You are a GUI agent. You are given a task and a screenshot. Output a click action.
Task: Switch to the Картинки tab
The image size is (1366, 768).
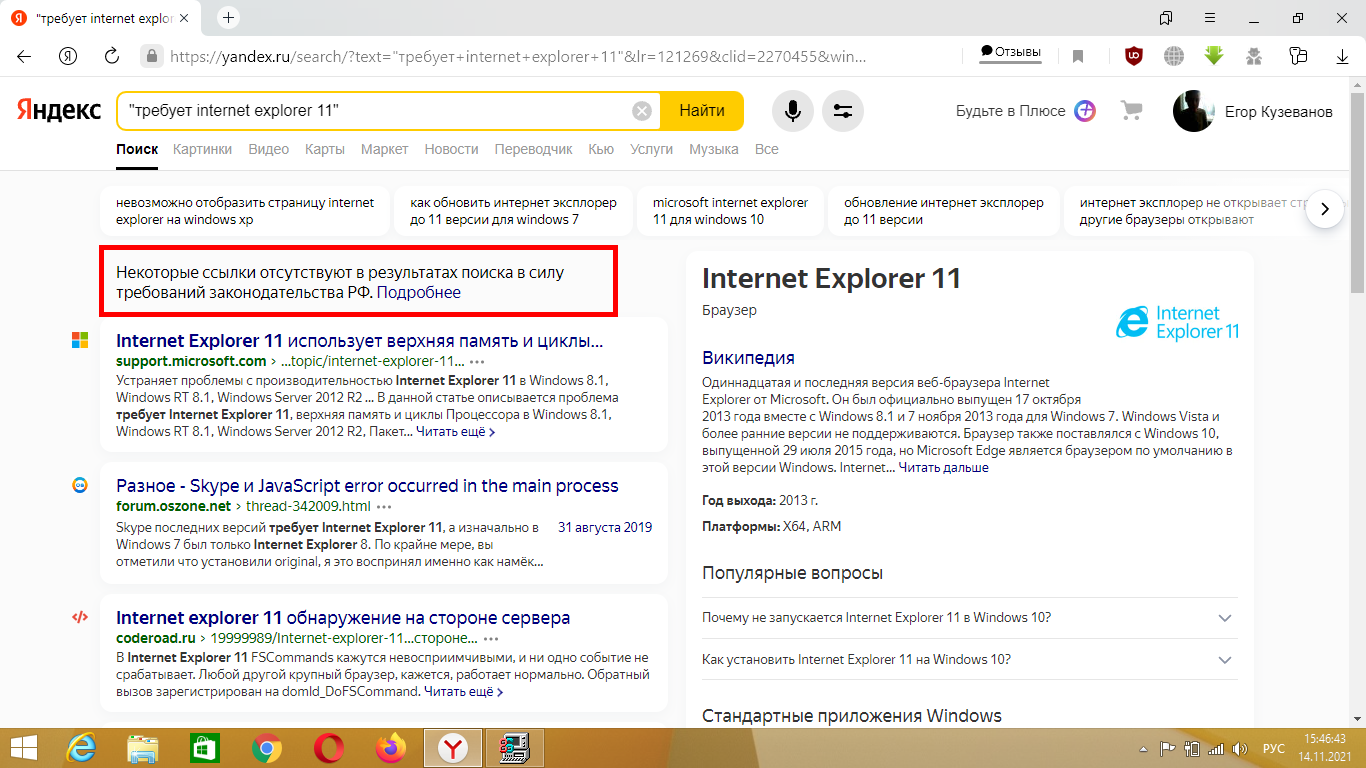pyautogui.click(x=202, y=149)
